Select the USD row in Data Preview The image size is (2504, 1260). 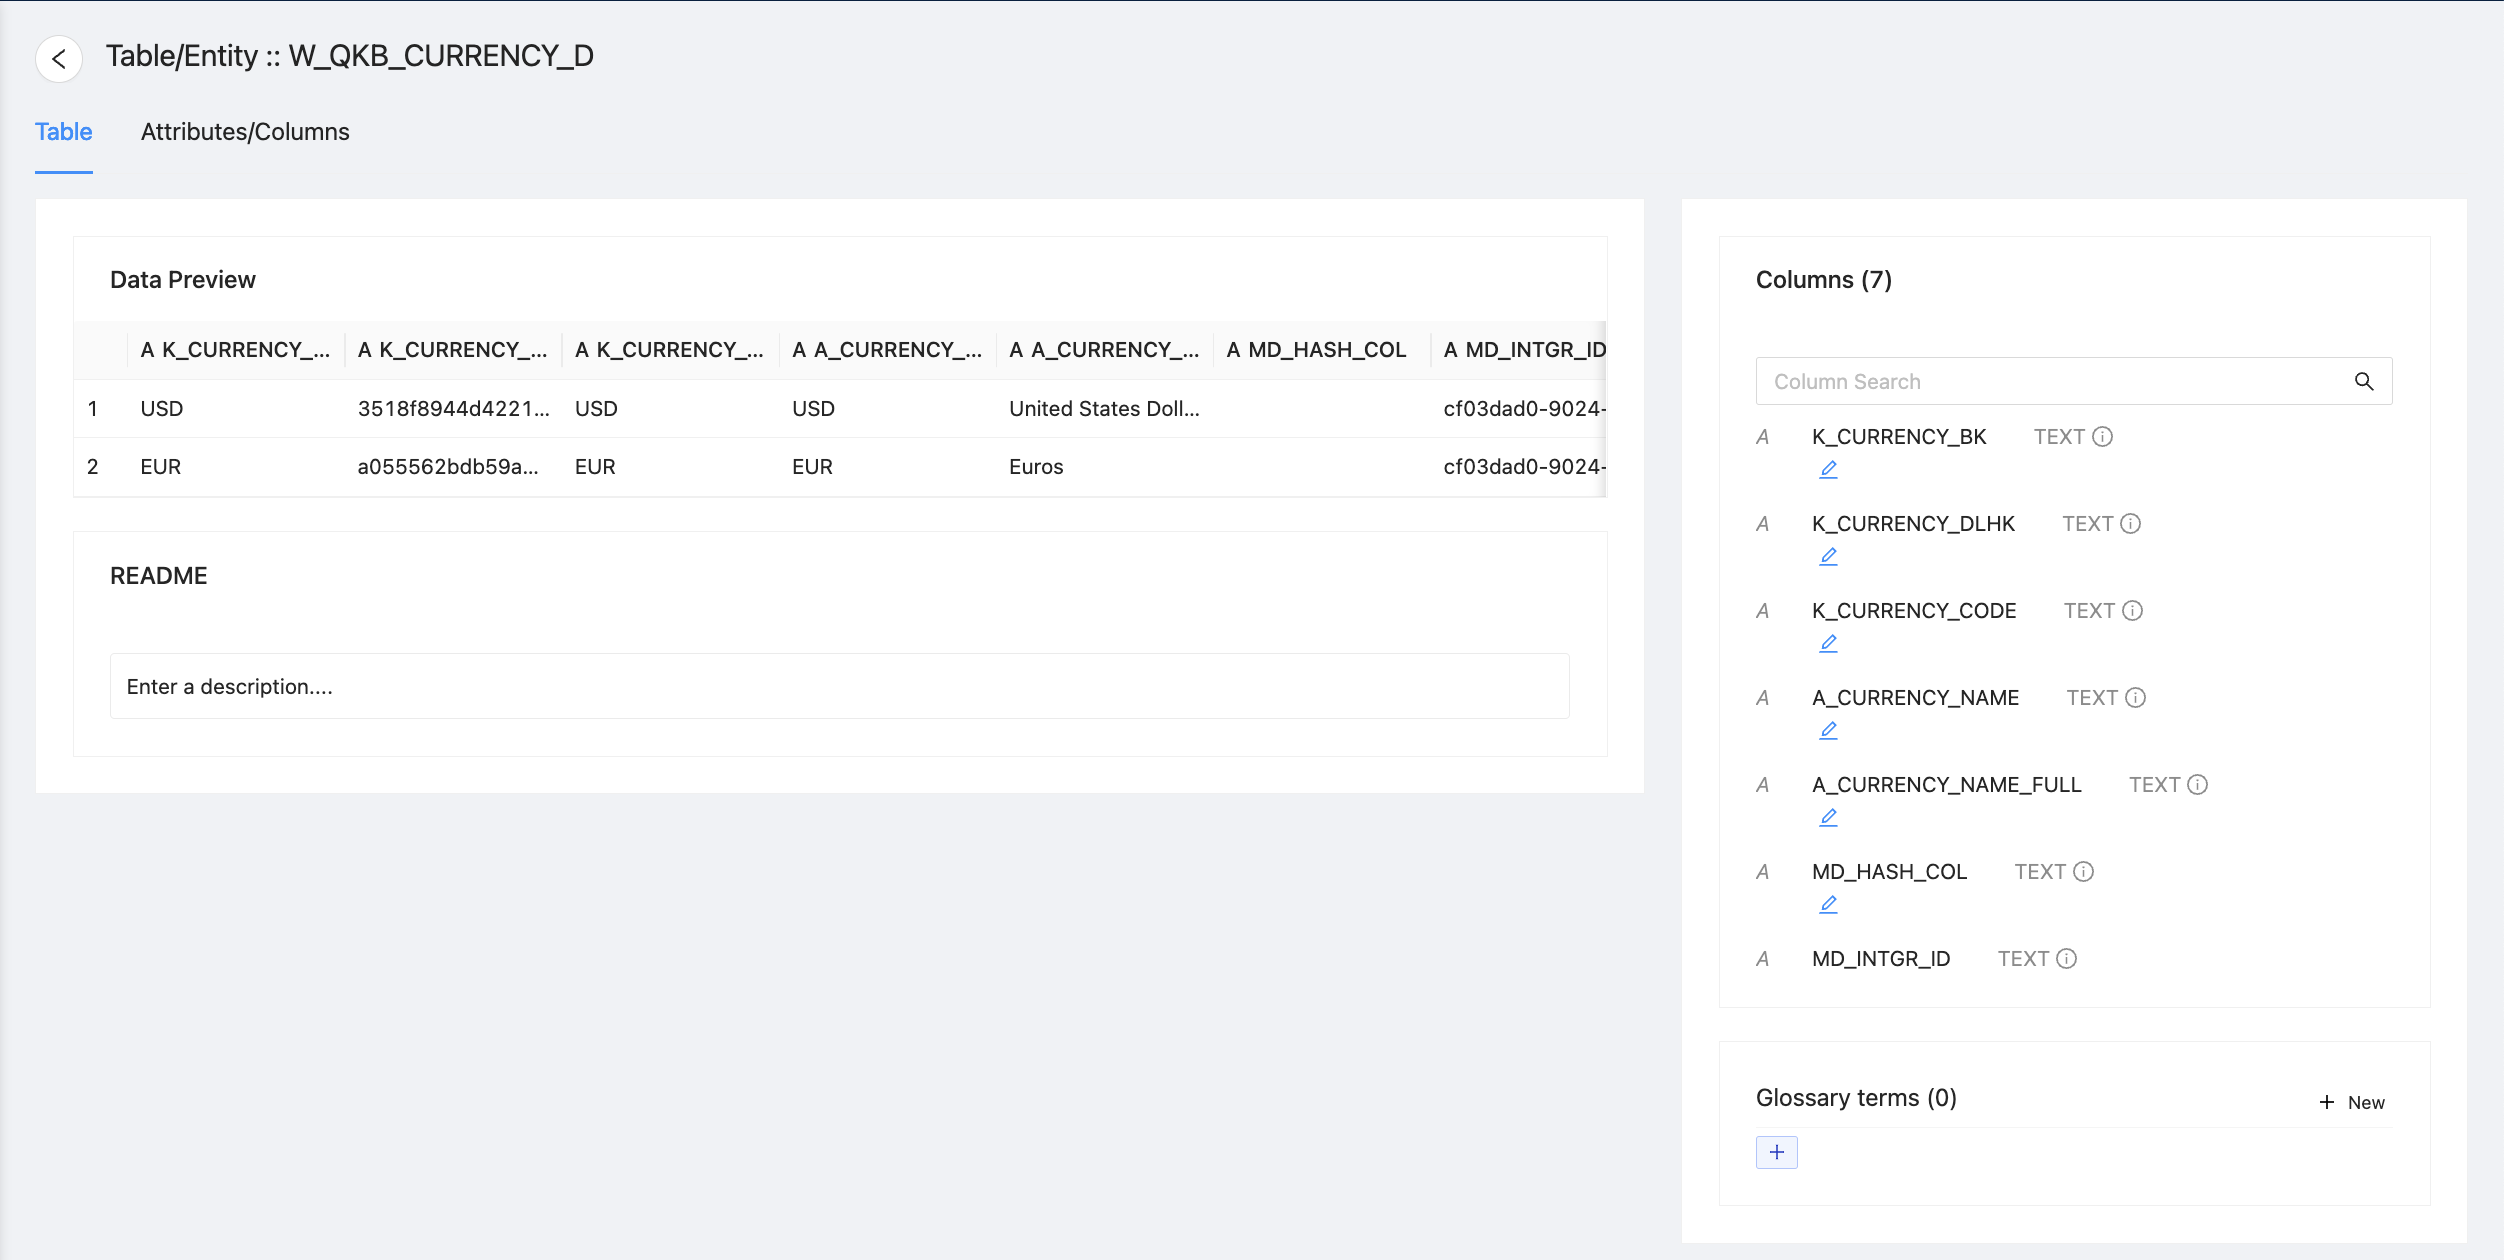click(162, 409)
